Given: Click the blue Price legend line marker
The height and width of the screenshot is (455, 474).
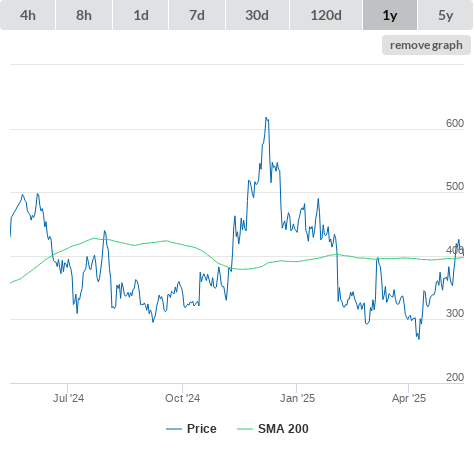Looking at the screenshot, I should (x=174, y=429).
